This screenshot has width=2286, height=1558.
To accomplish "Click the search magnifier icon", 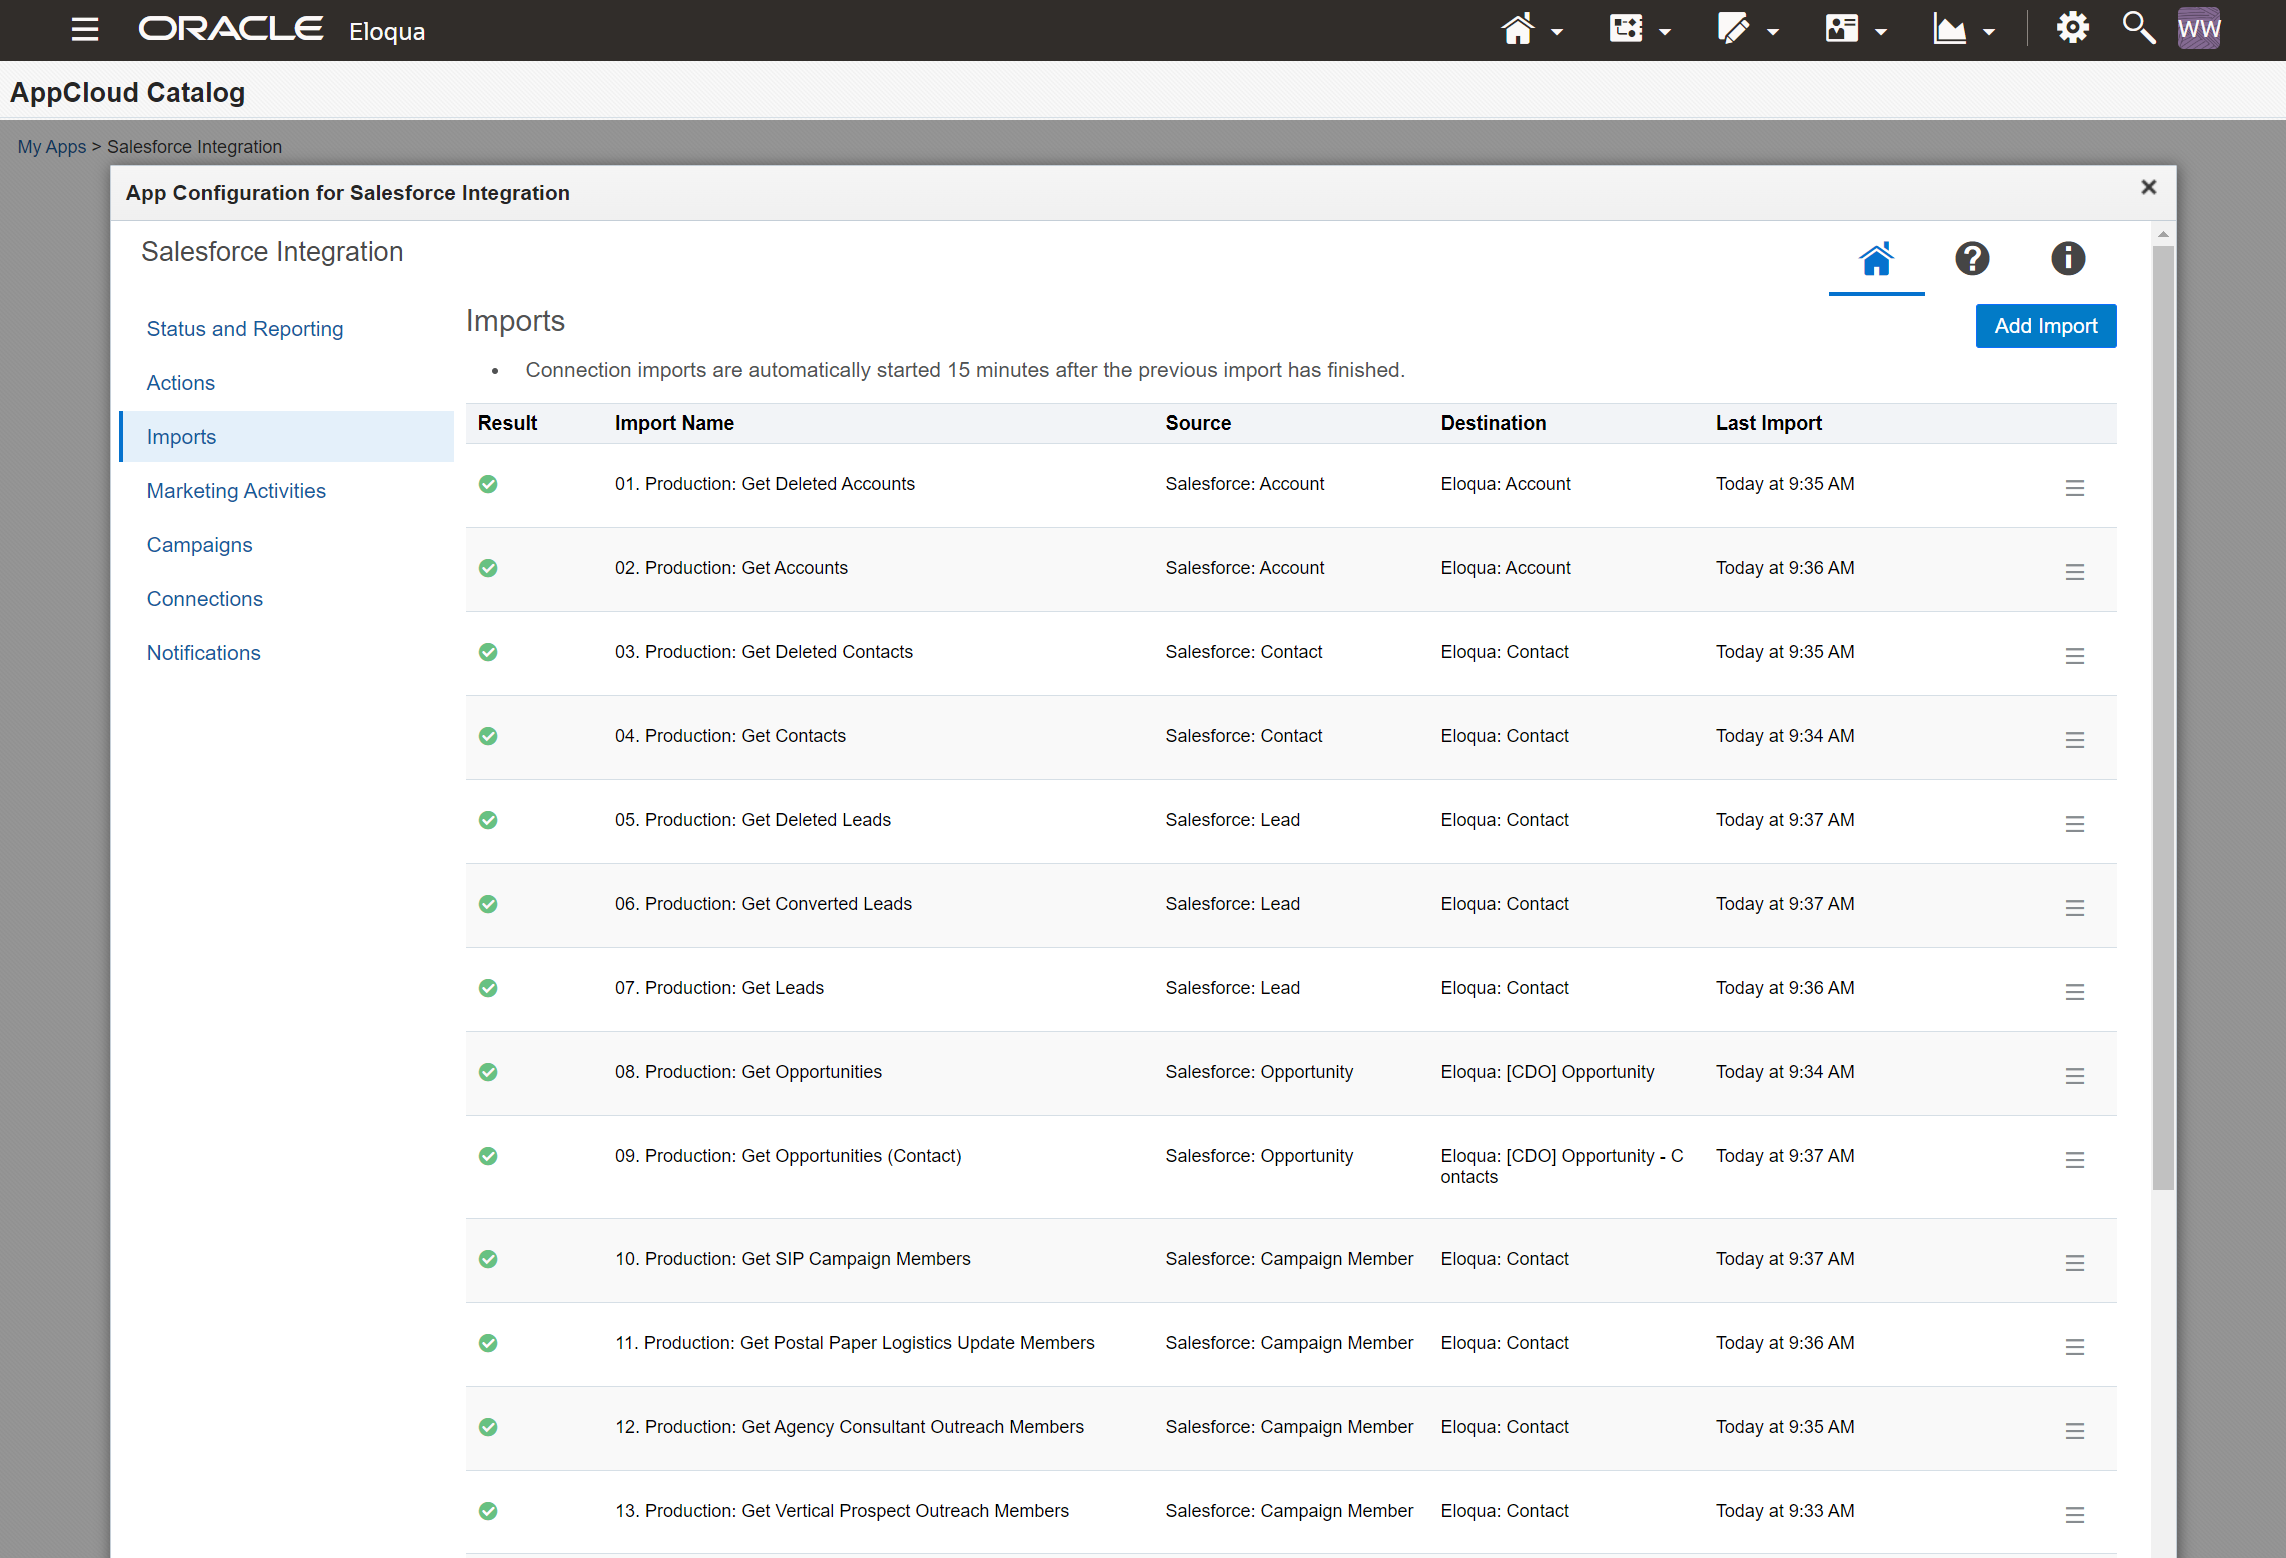I will point(2138,28).
